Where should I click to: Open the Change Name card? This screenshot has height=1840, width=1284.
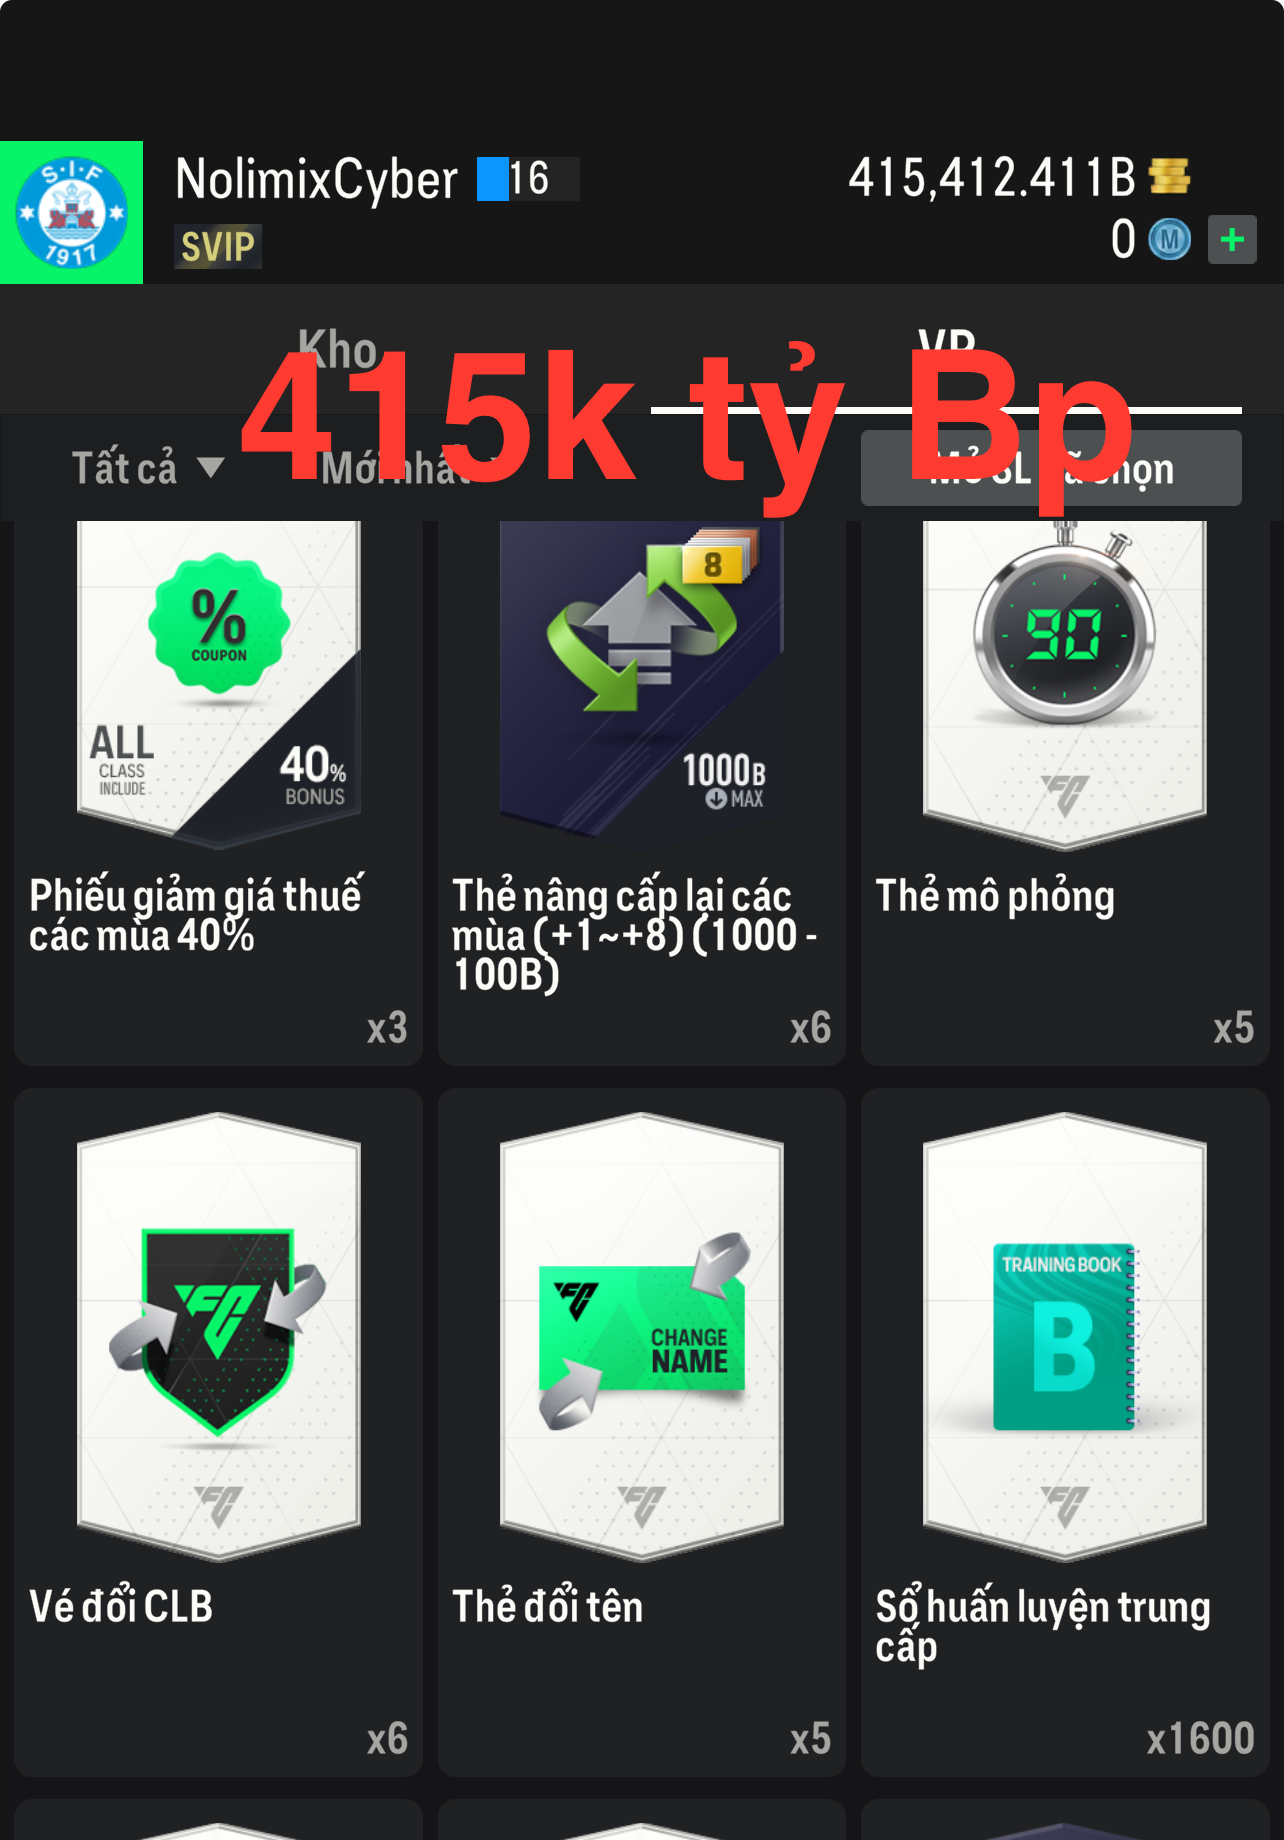coord(641,1336)
